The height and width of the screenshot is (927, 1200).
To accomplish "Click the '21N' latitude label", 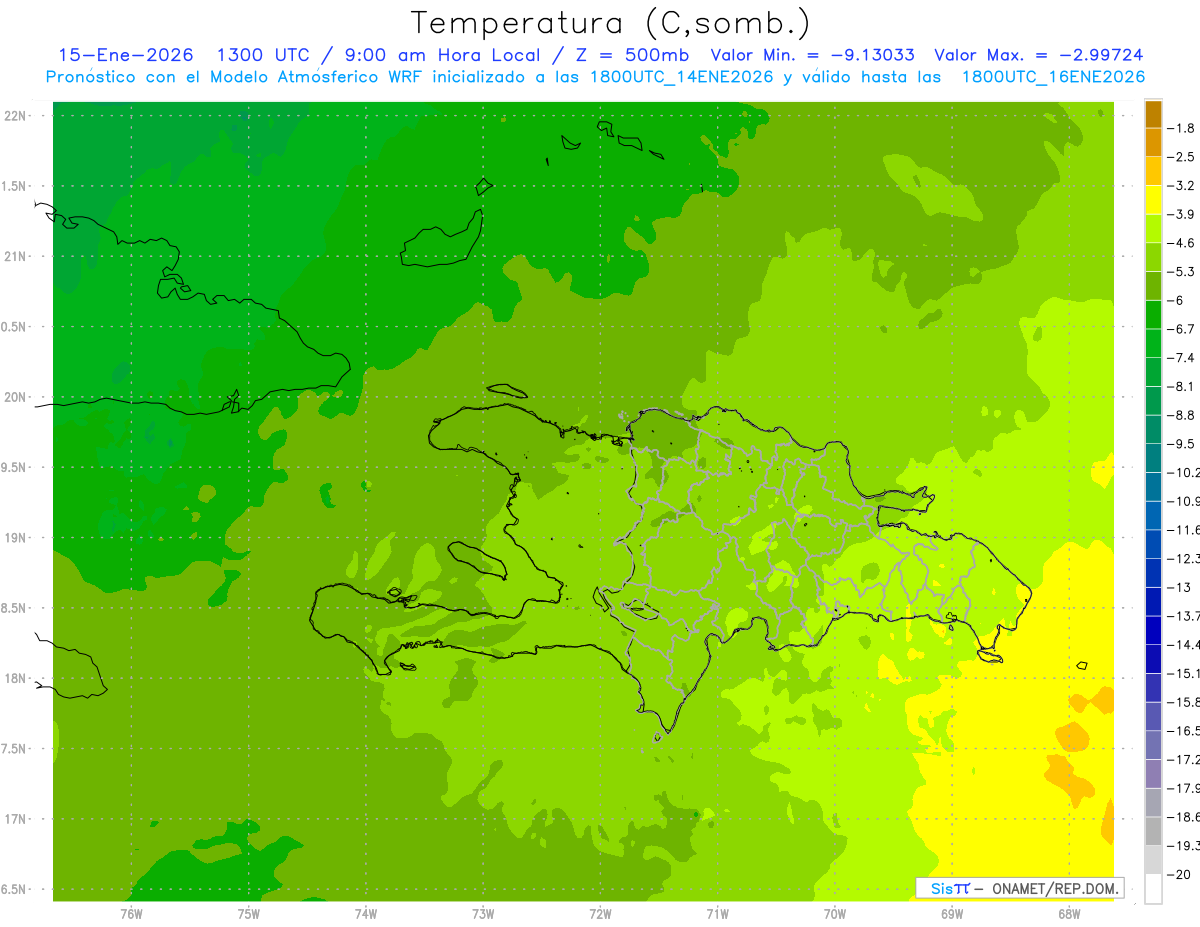I will pyautogui.click(x=16, y=256).
